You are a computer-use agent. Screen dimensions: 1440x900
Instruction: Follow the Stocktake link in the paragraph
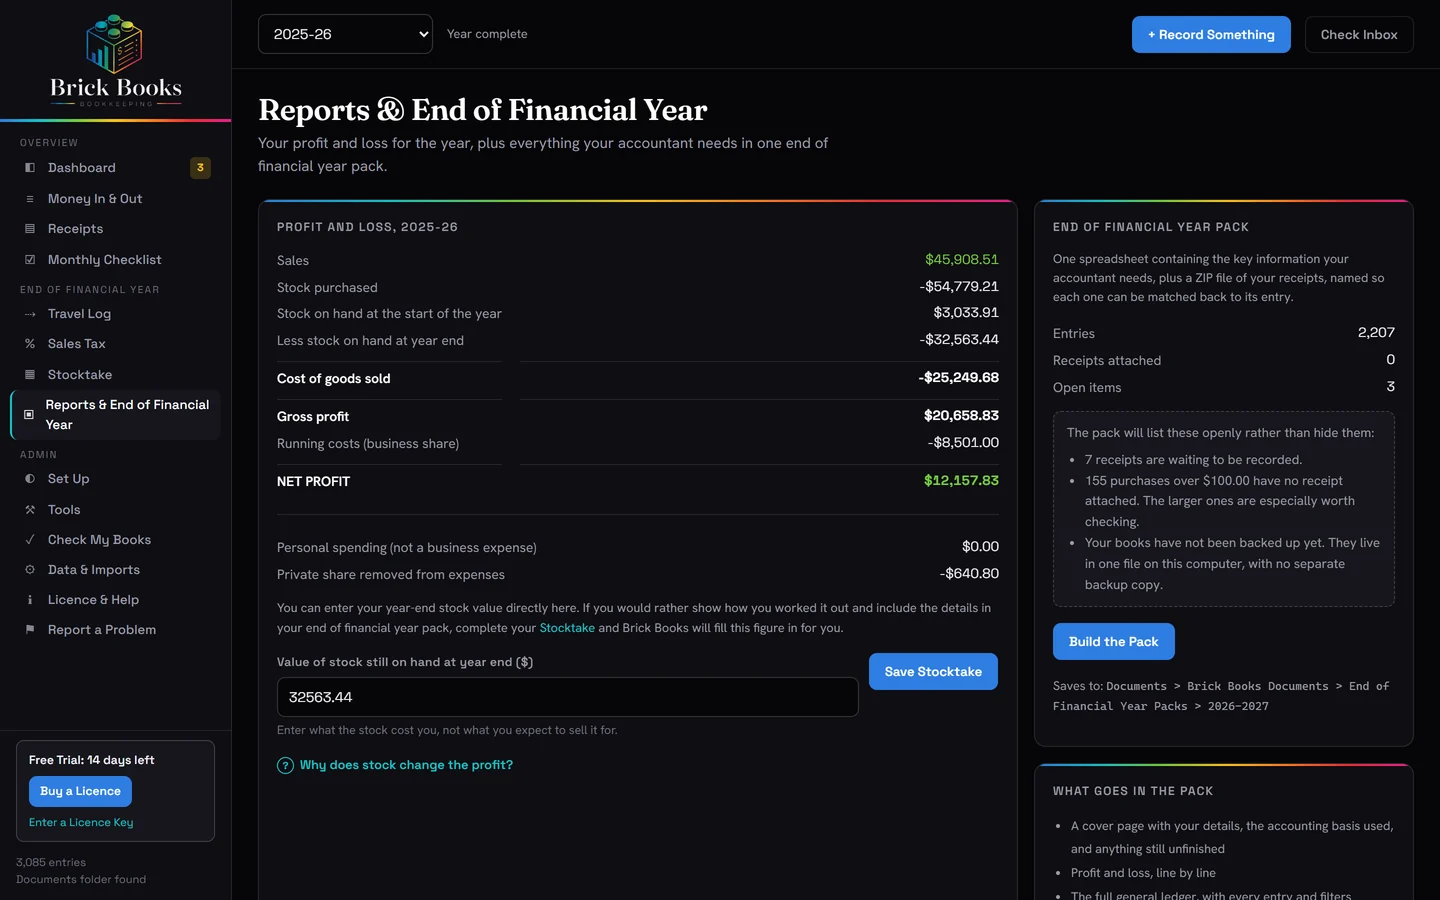567,628
